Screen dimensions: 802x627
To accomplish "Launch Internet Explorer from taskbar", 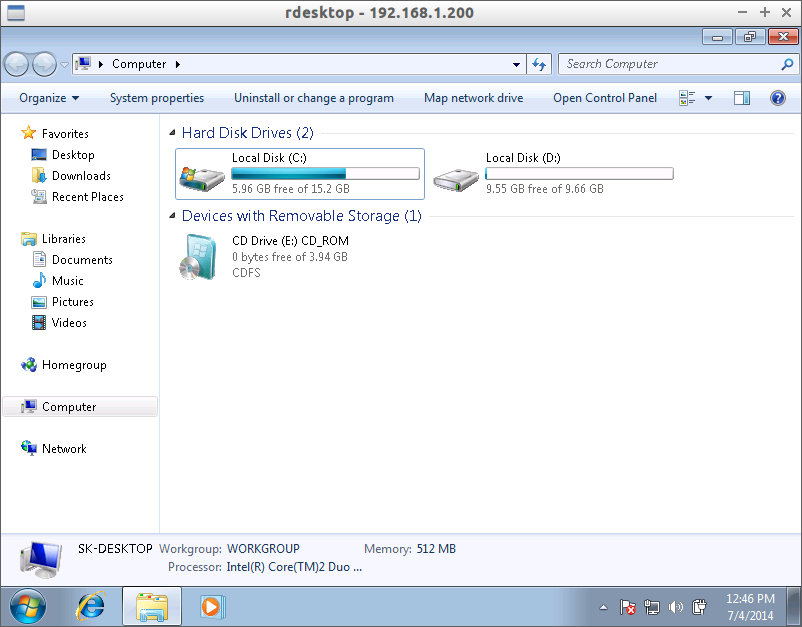I will (x=91, y=607).
